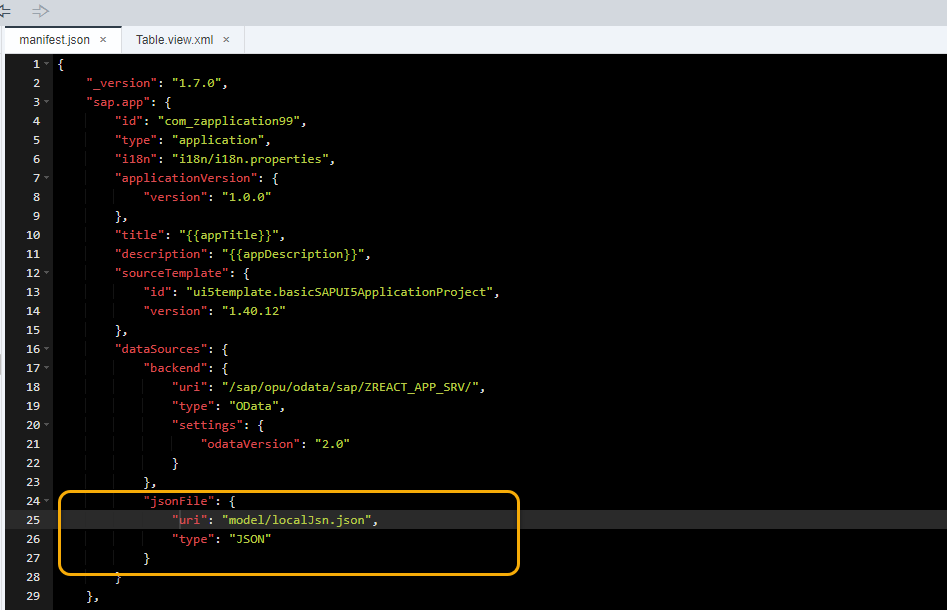Close the manifest.json tab
This screenshot has height=610, width=947.
pyautogui.click(x=103, y=40)
